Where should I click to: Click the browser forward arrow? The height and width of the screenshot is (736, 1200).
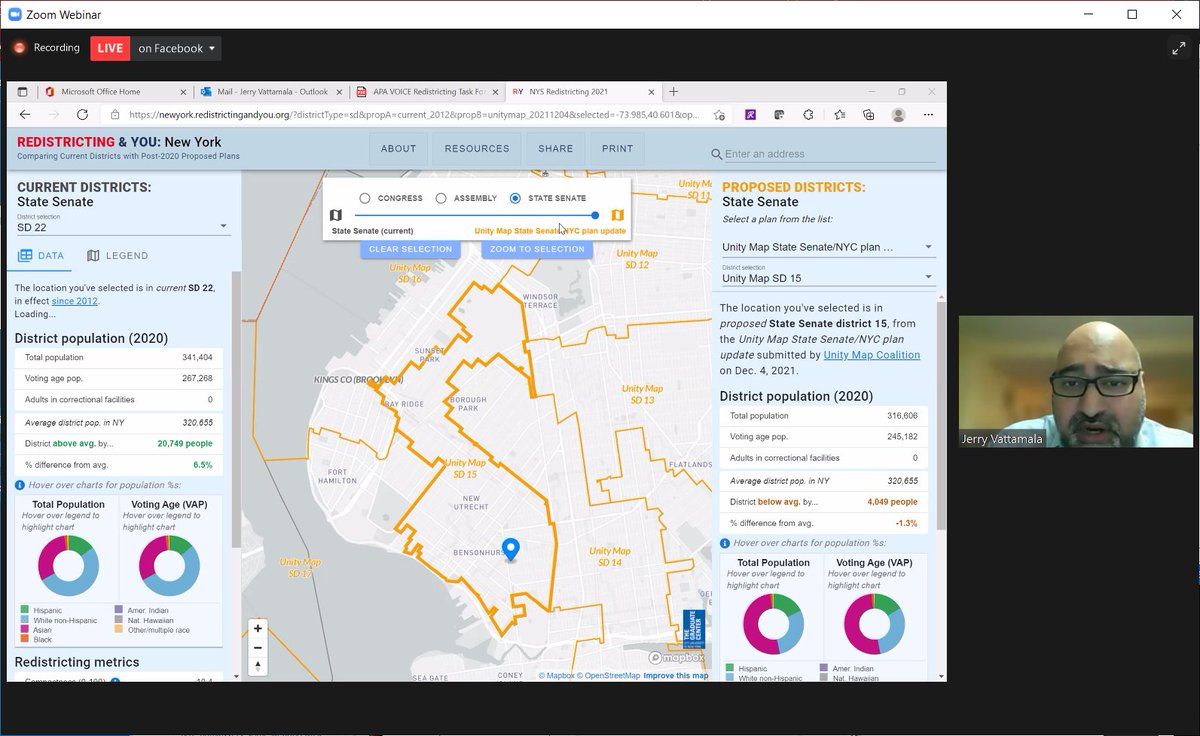point(53,115)
